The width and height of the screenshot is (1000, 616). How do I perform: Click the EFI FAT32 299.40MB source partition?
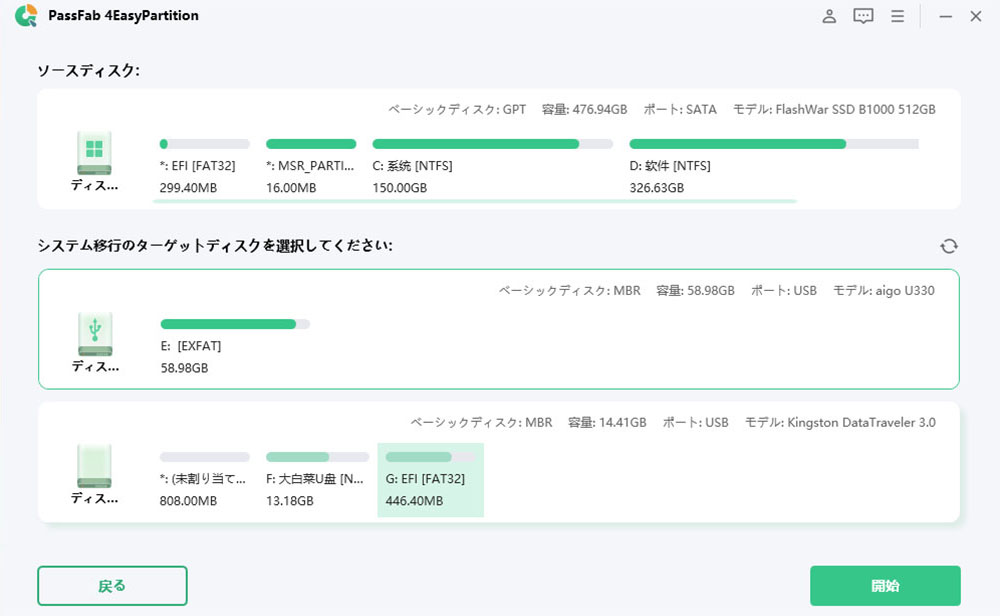204,166
